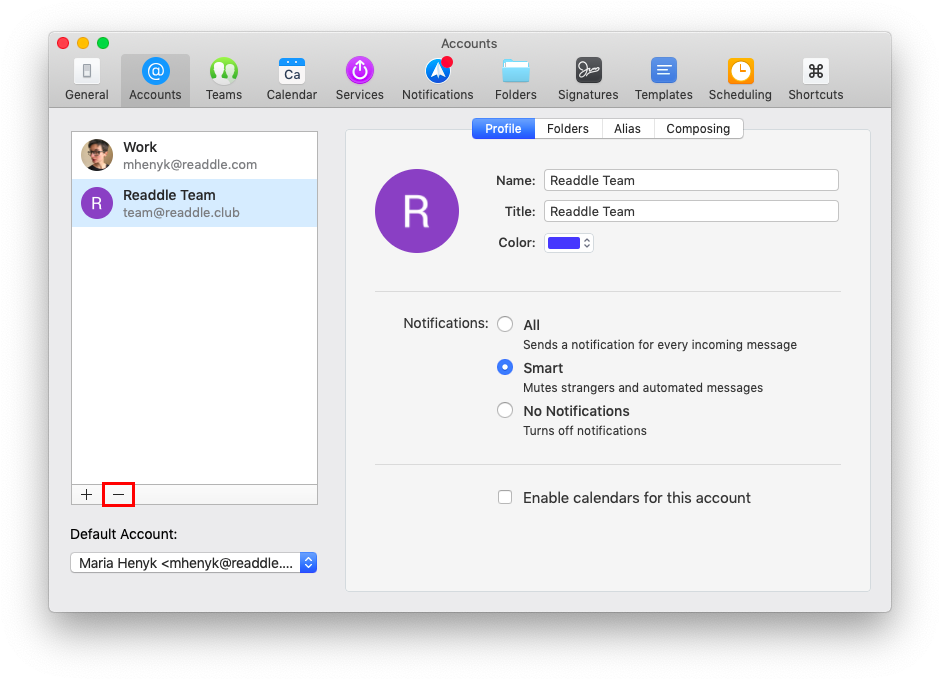939x679 pixels.
Task: Open the General preferences pane
Action: [87, 80]
